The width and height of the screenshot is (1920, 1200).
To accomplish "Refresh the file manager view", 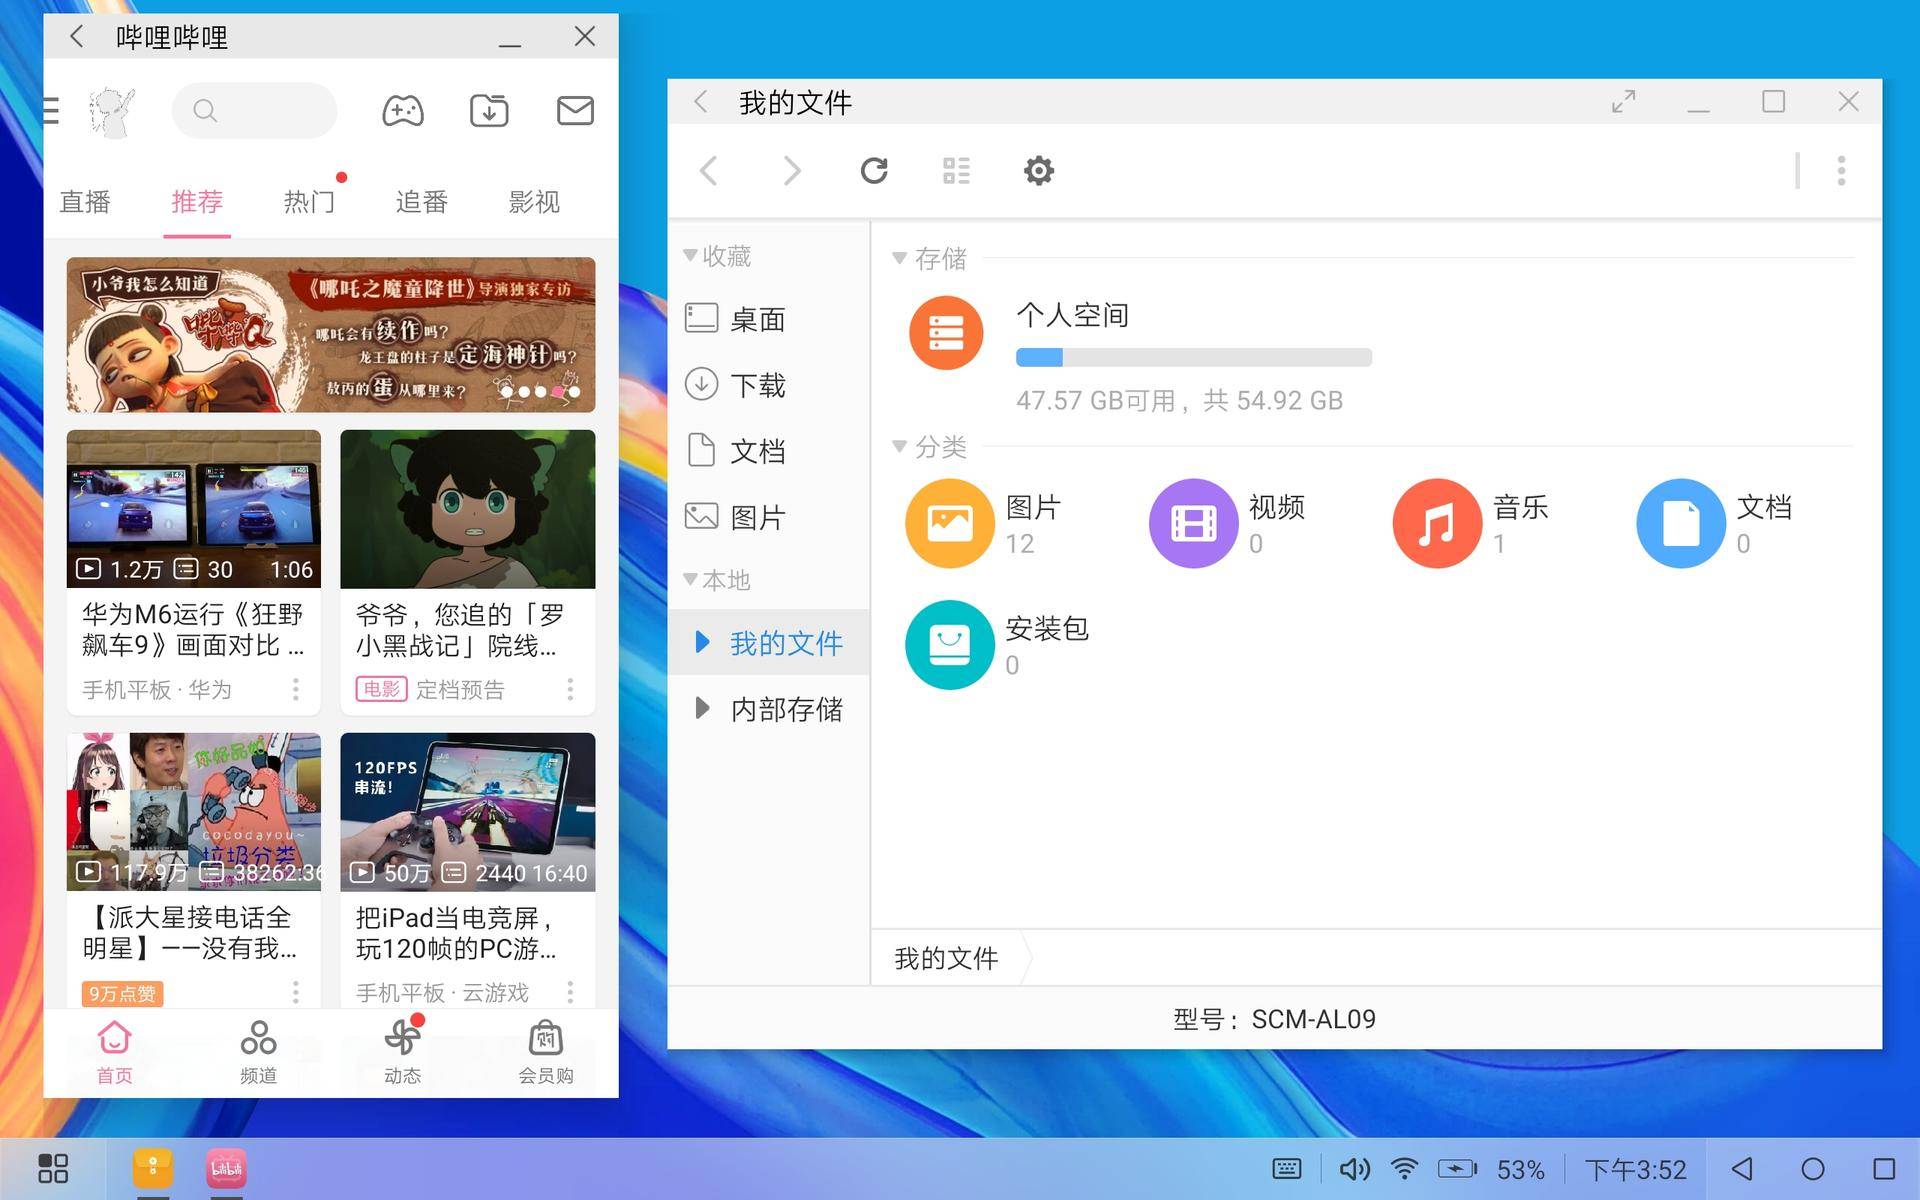I will pyautogui.click(x=874, y=170).
